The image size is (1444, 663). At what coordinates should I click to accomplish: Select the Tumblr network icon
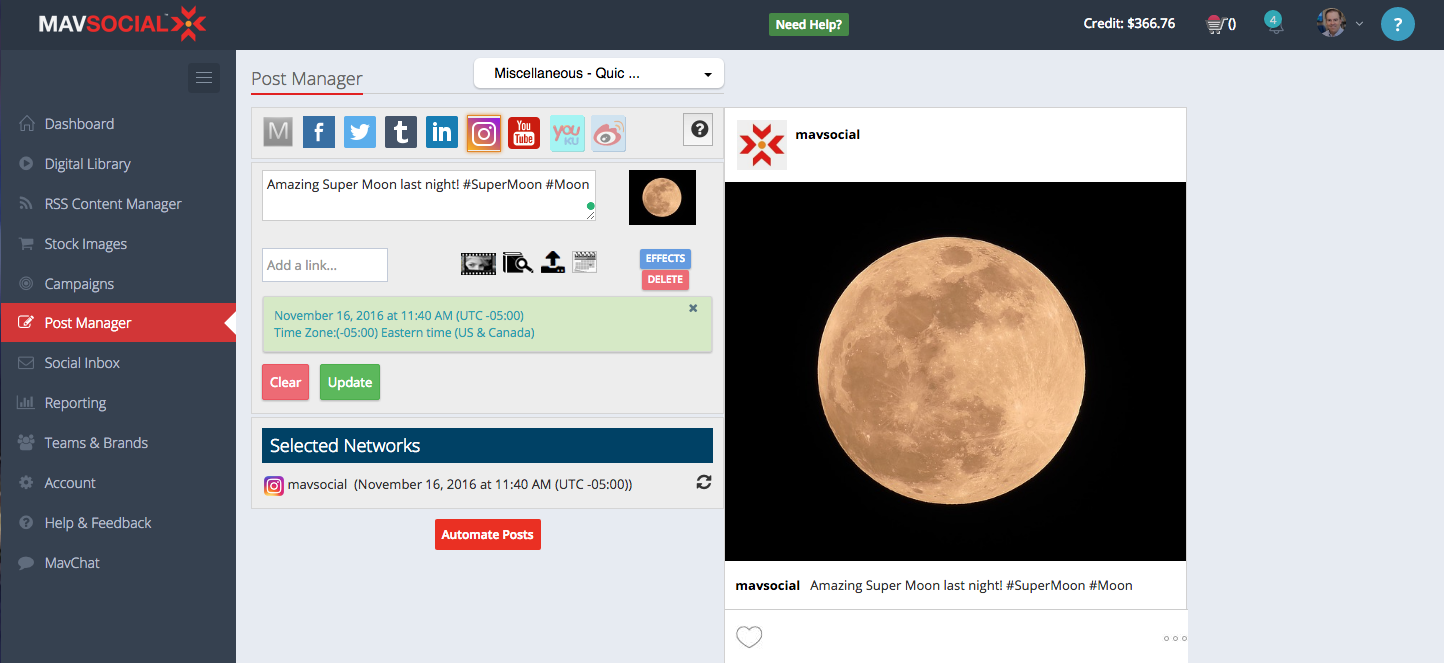tap(401, 132)
